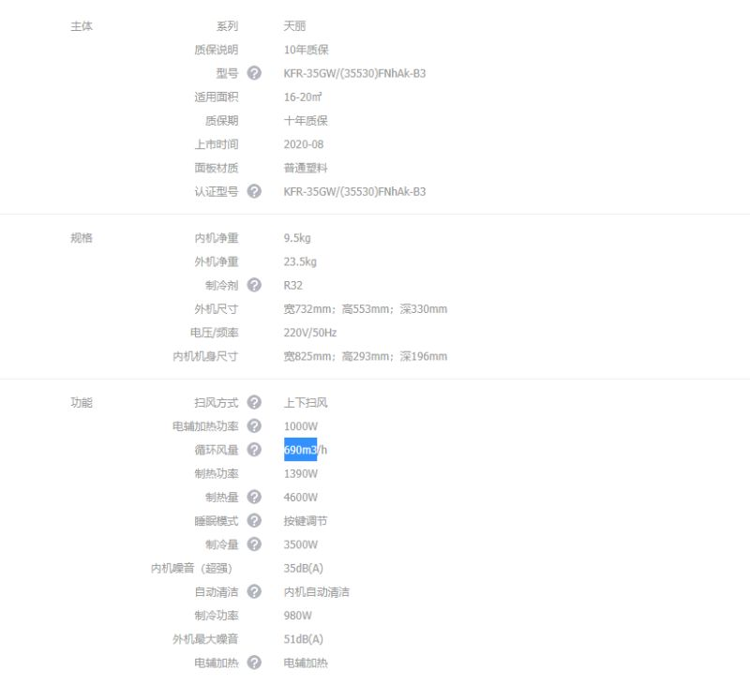
Task: Click the 内机自动清洁 value text
Action: [316, 592]
